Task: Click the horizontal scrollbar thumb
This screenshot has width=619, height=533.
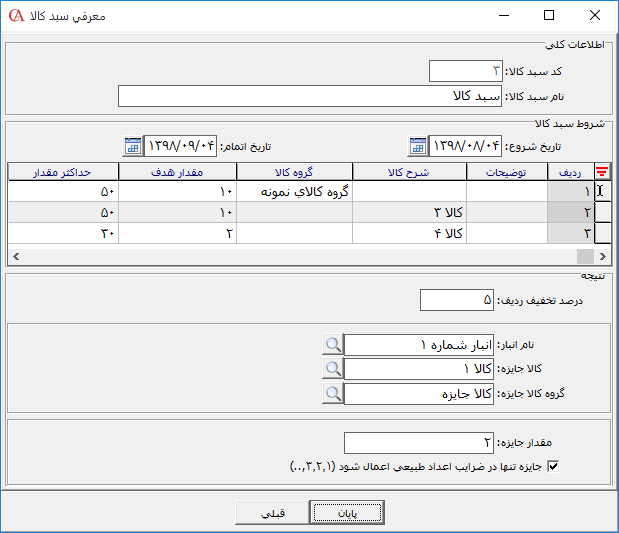Action: point(585,256)
